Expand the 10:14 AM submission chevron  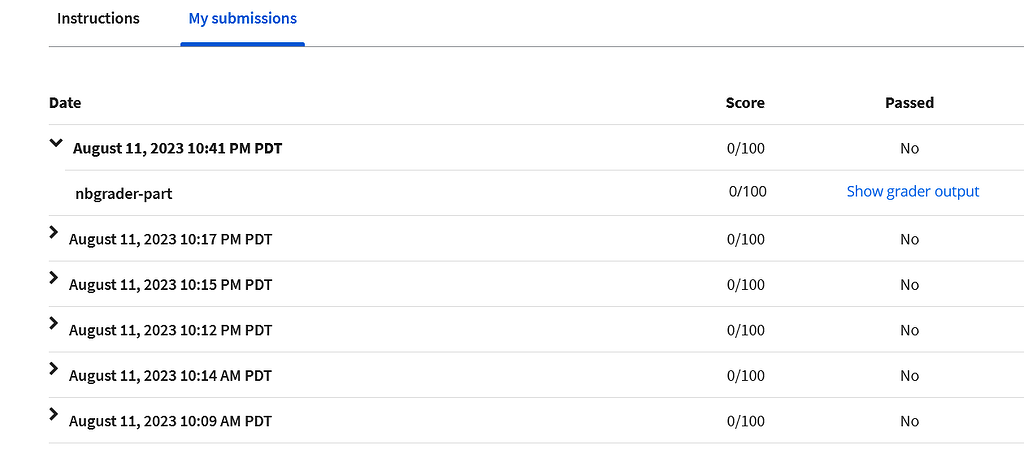point(54,369)
